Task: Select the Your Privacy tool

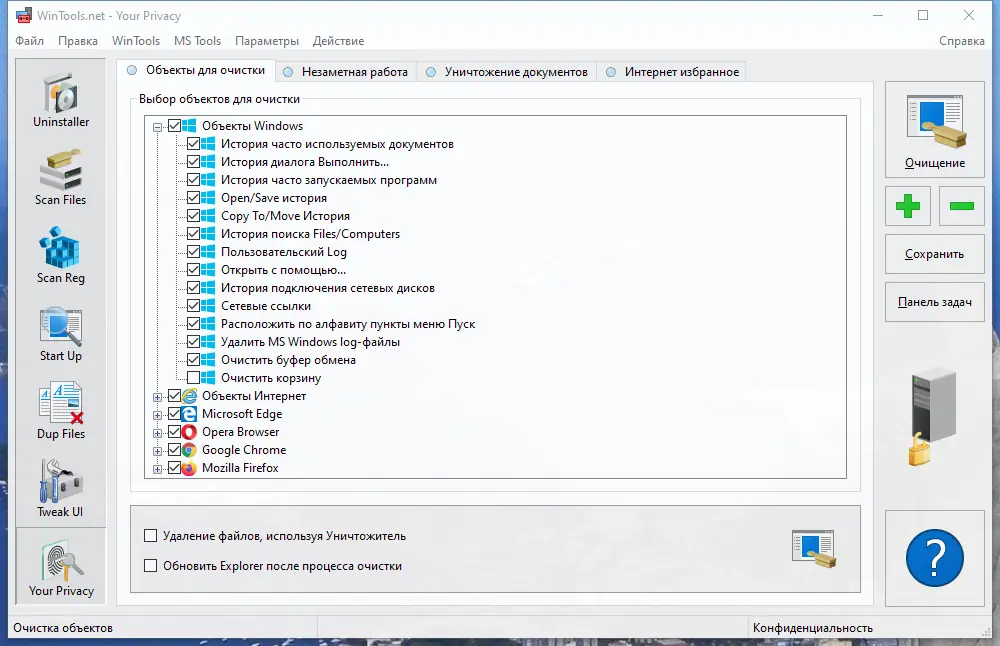Action: tap(61, 568)
